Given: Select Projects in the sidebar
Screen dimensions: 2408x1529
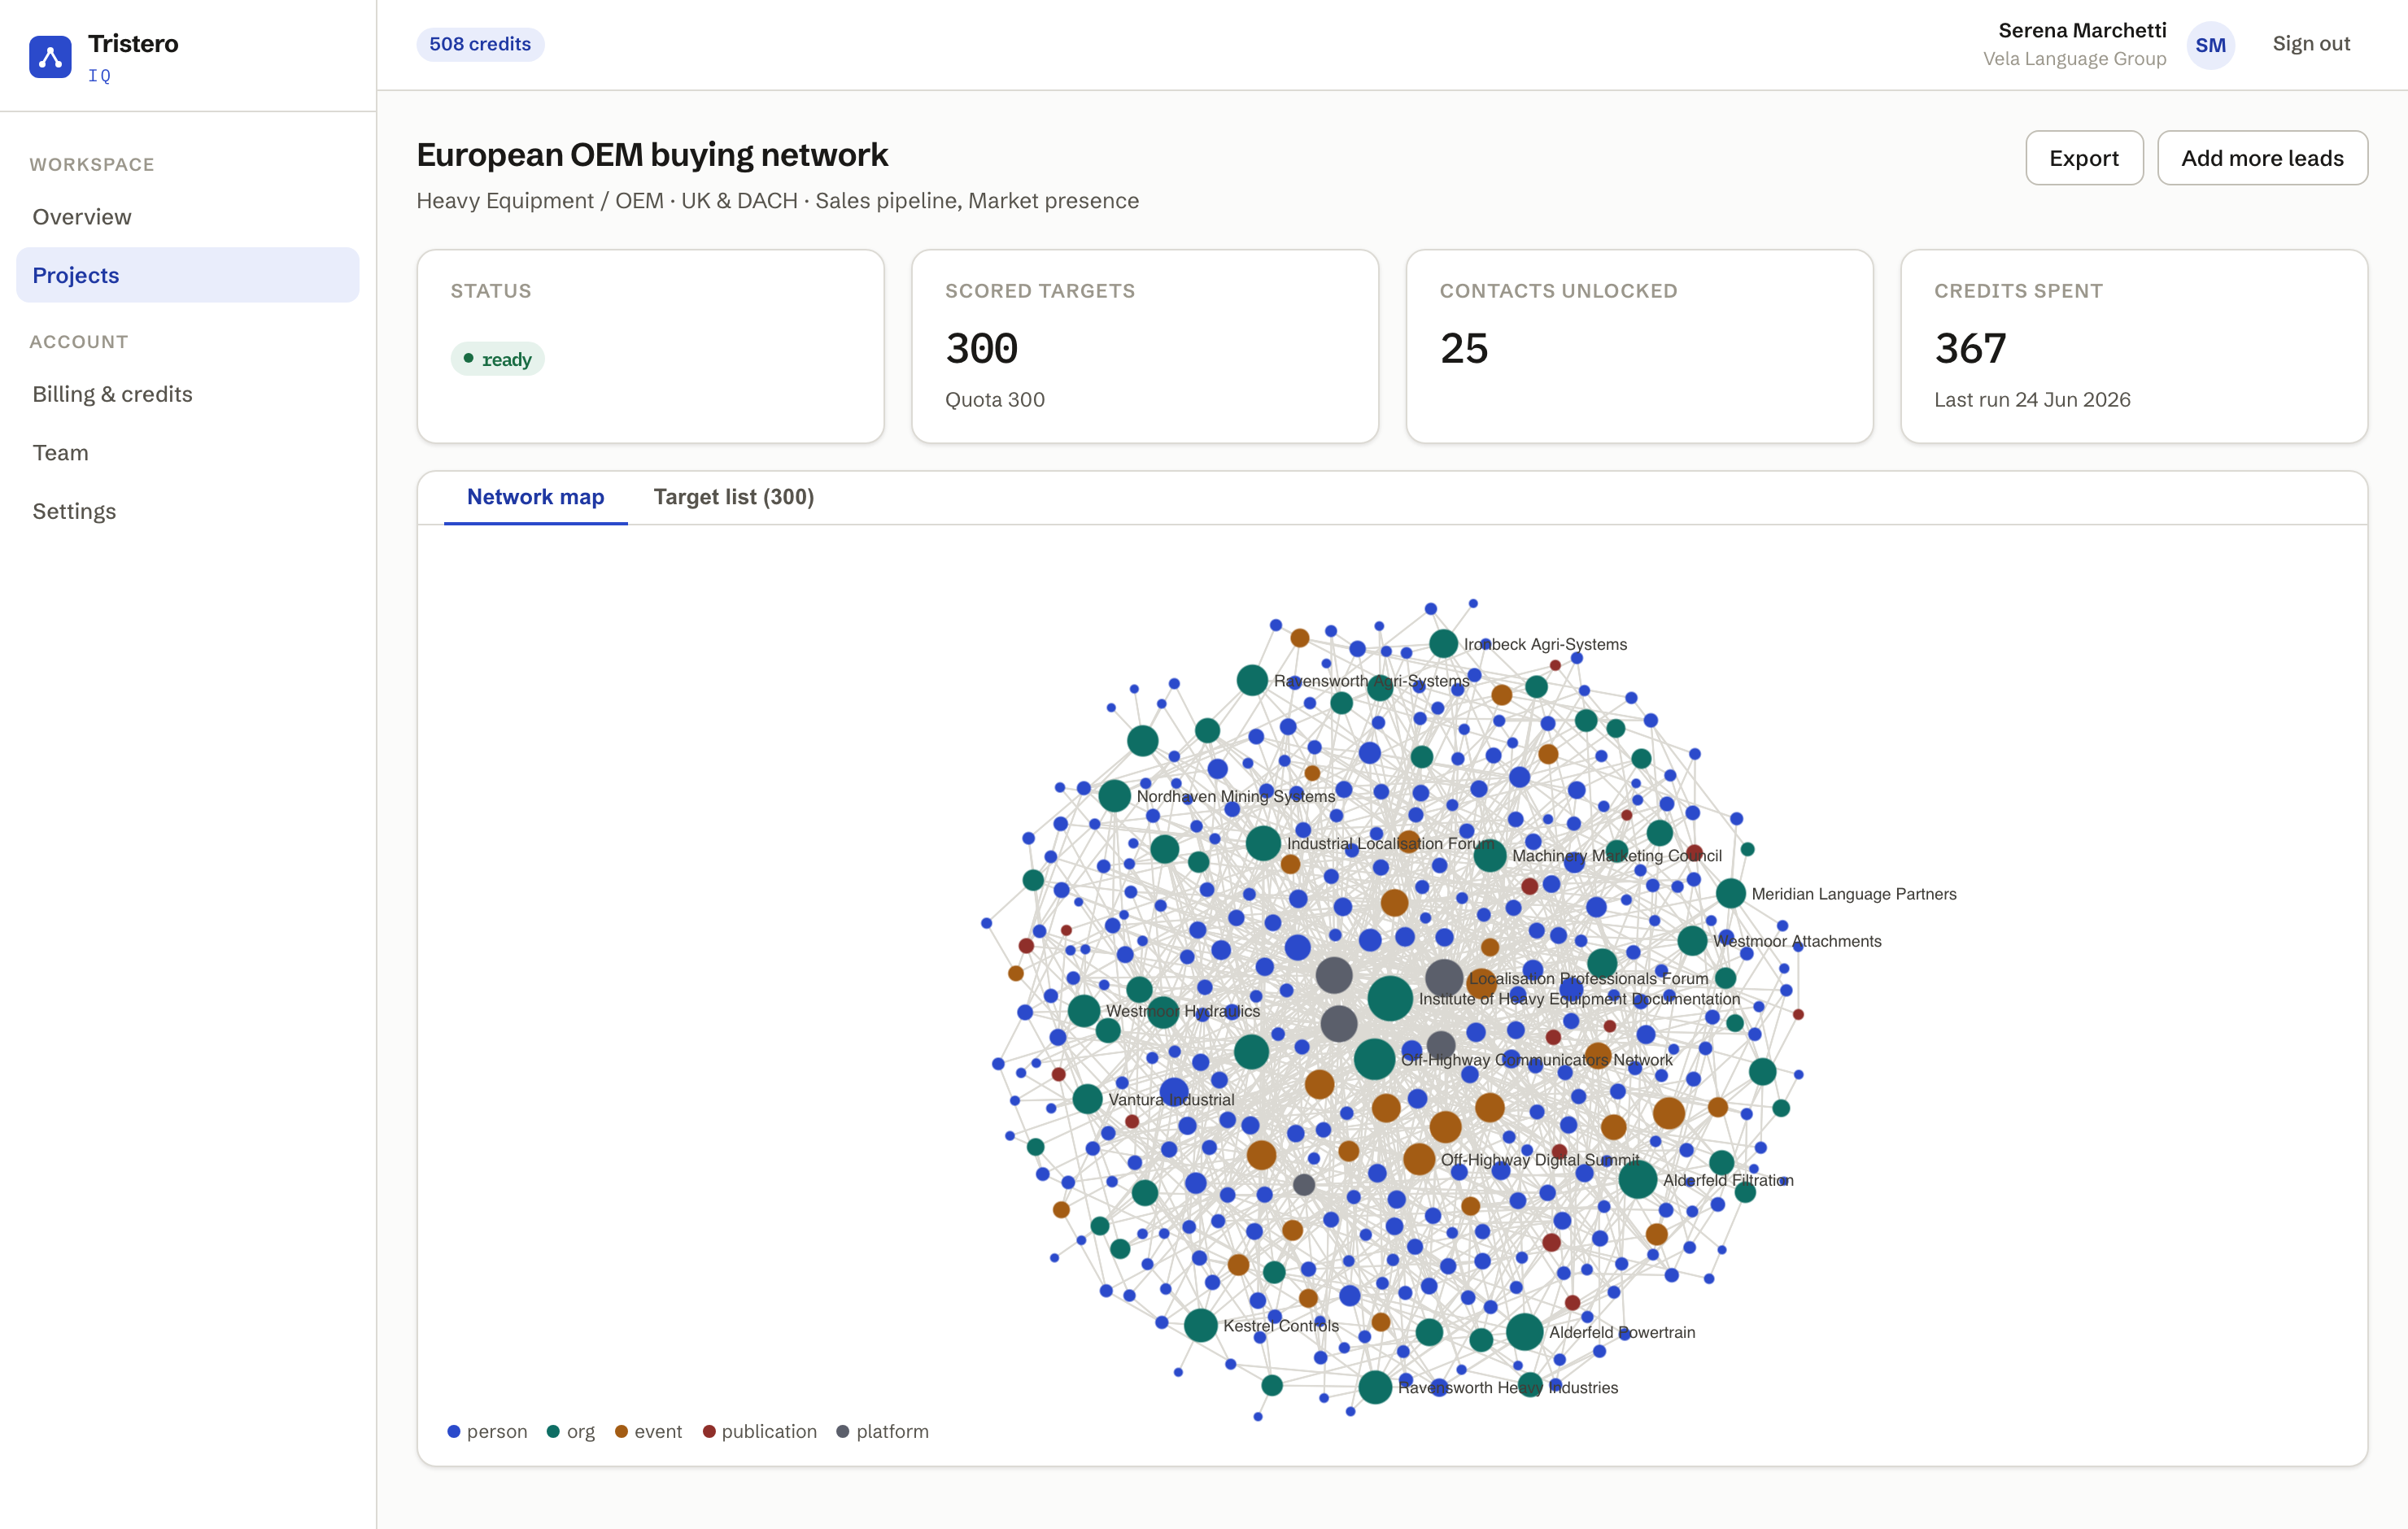Looking at the screenshot, I should 187,275.
